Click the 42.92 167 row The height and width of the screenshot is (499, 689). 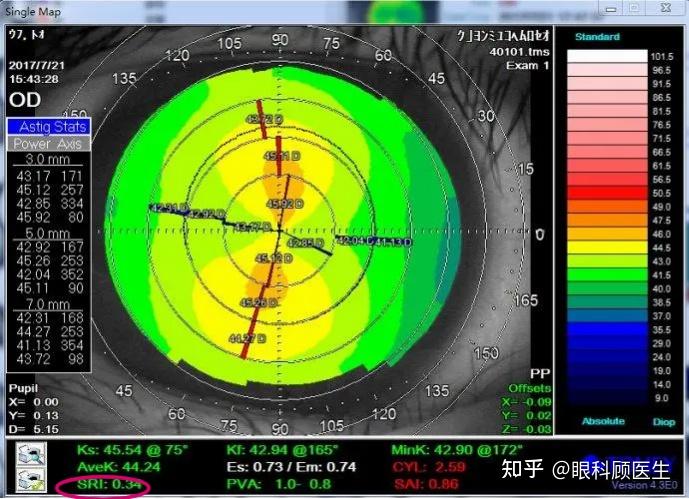[50, 247]
